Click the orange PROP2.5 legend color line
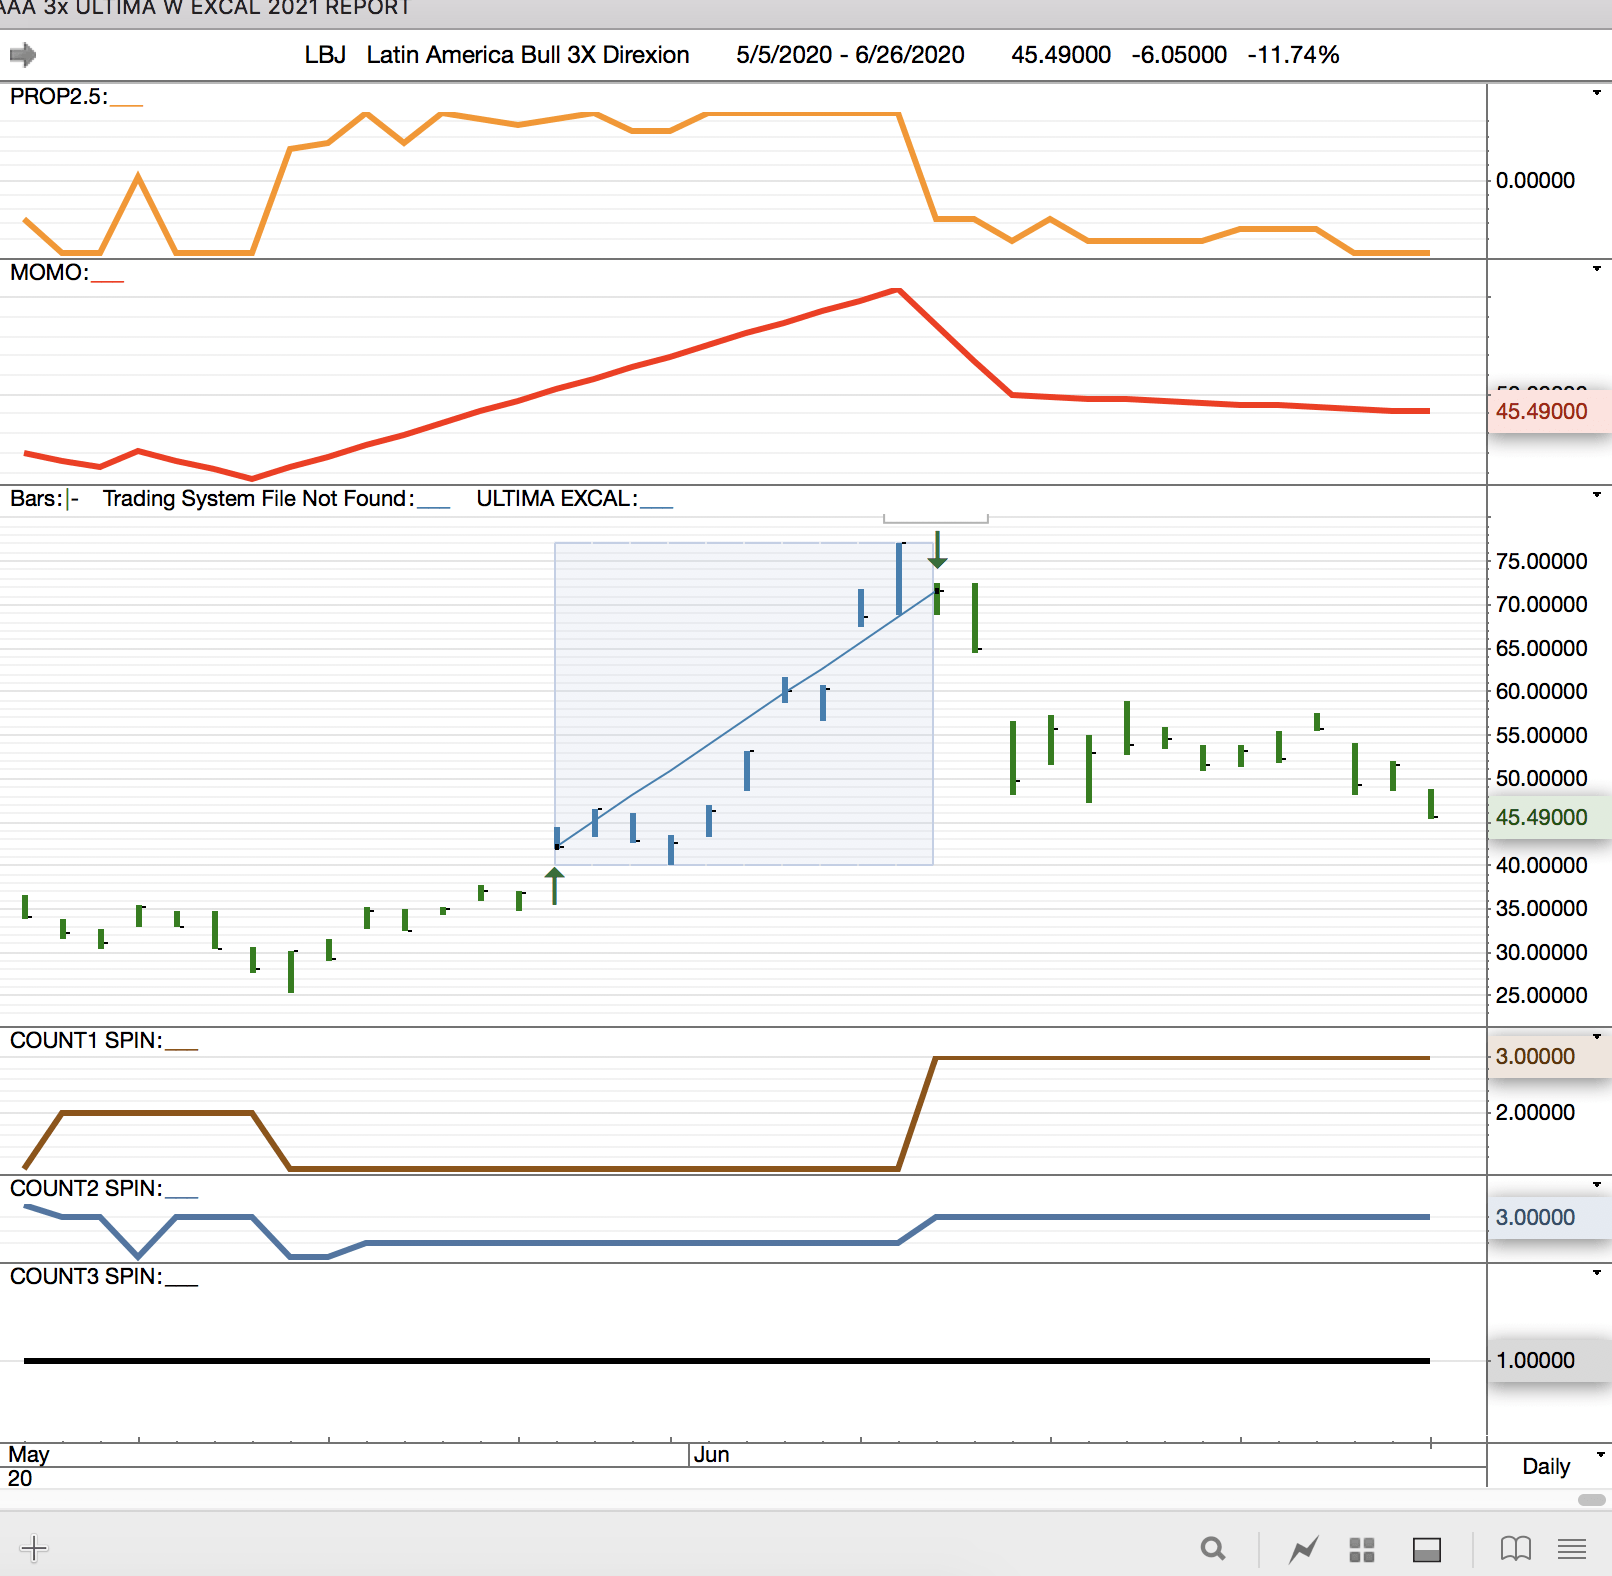1612x1576 pixels. click(127, 104)
